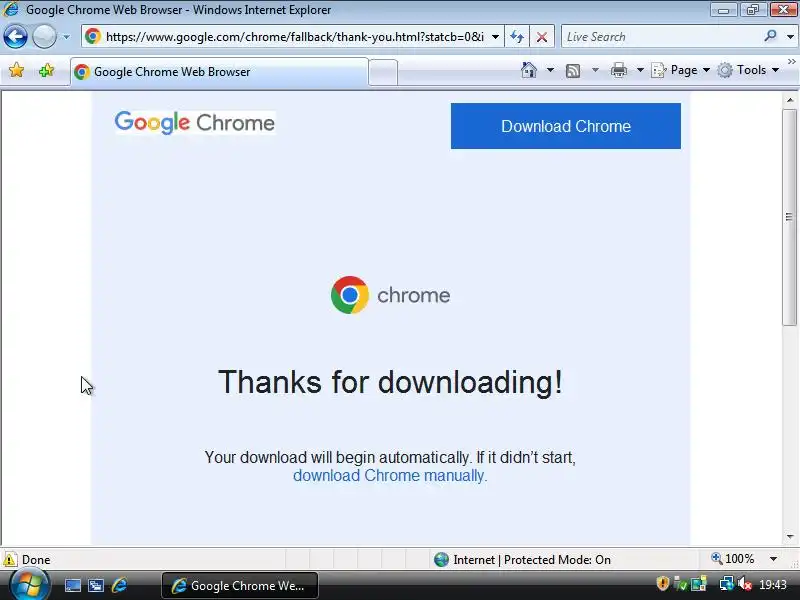The height and width of the screenshot is (600, 800).
Task: Click the muted volume tray icon
Action: pyautogui.click(x=745, y=583)
